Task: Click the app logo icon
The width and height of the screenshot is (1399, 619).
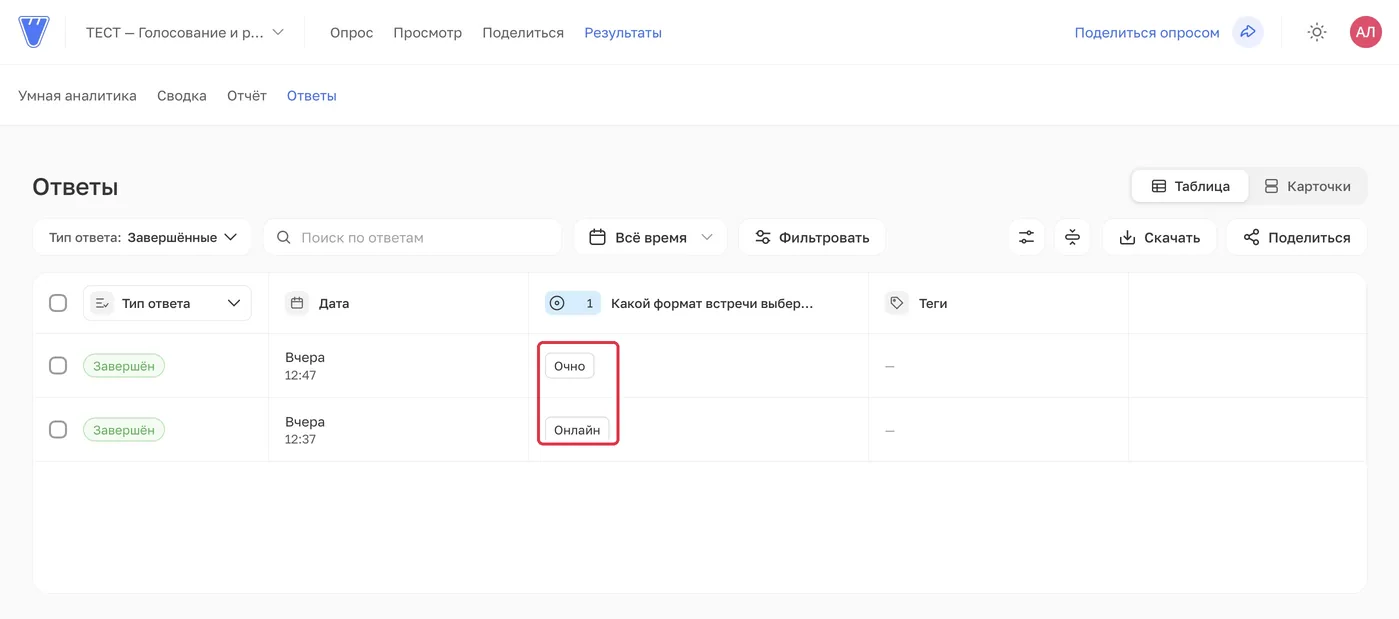Action: coord(34,32)
